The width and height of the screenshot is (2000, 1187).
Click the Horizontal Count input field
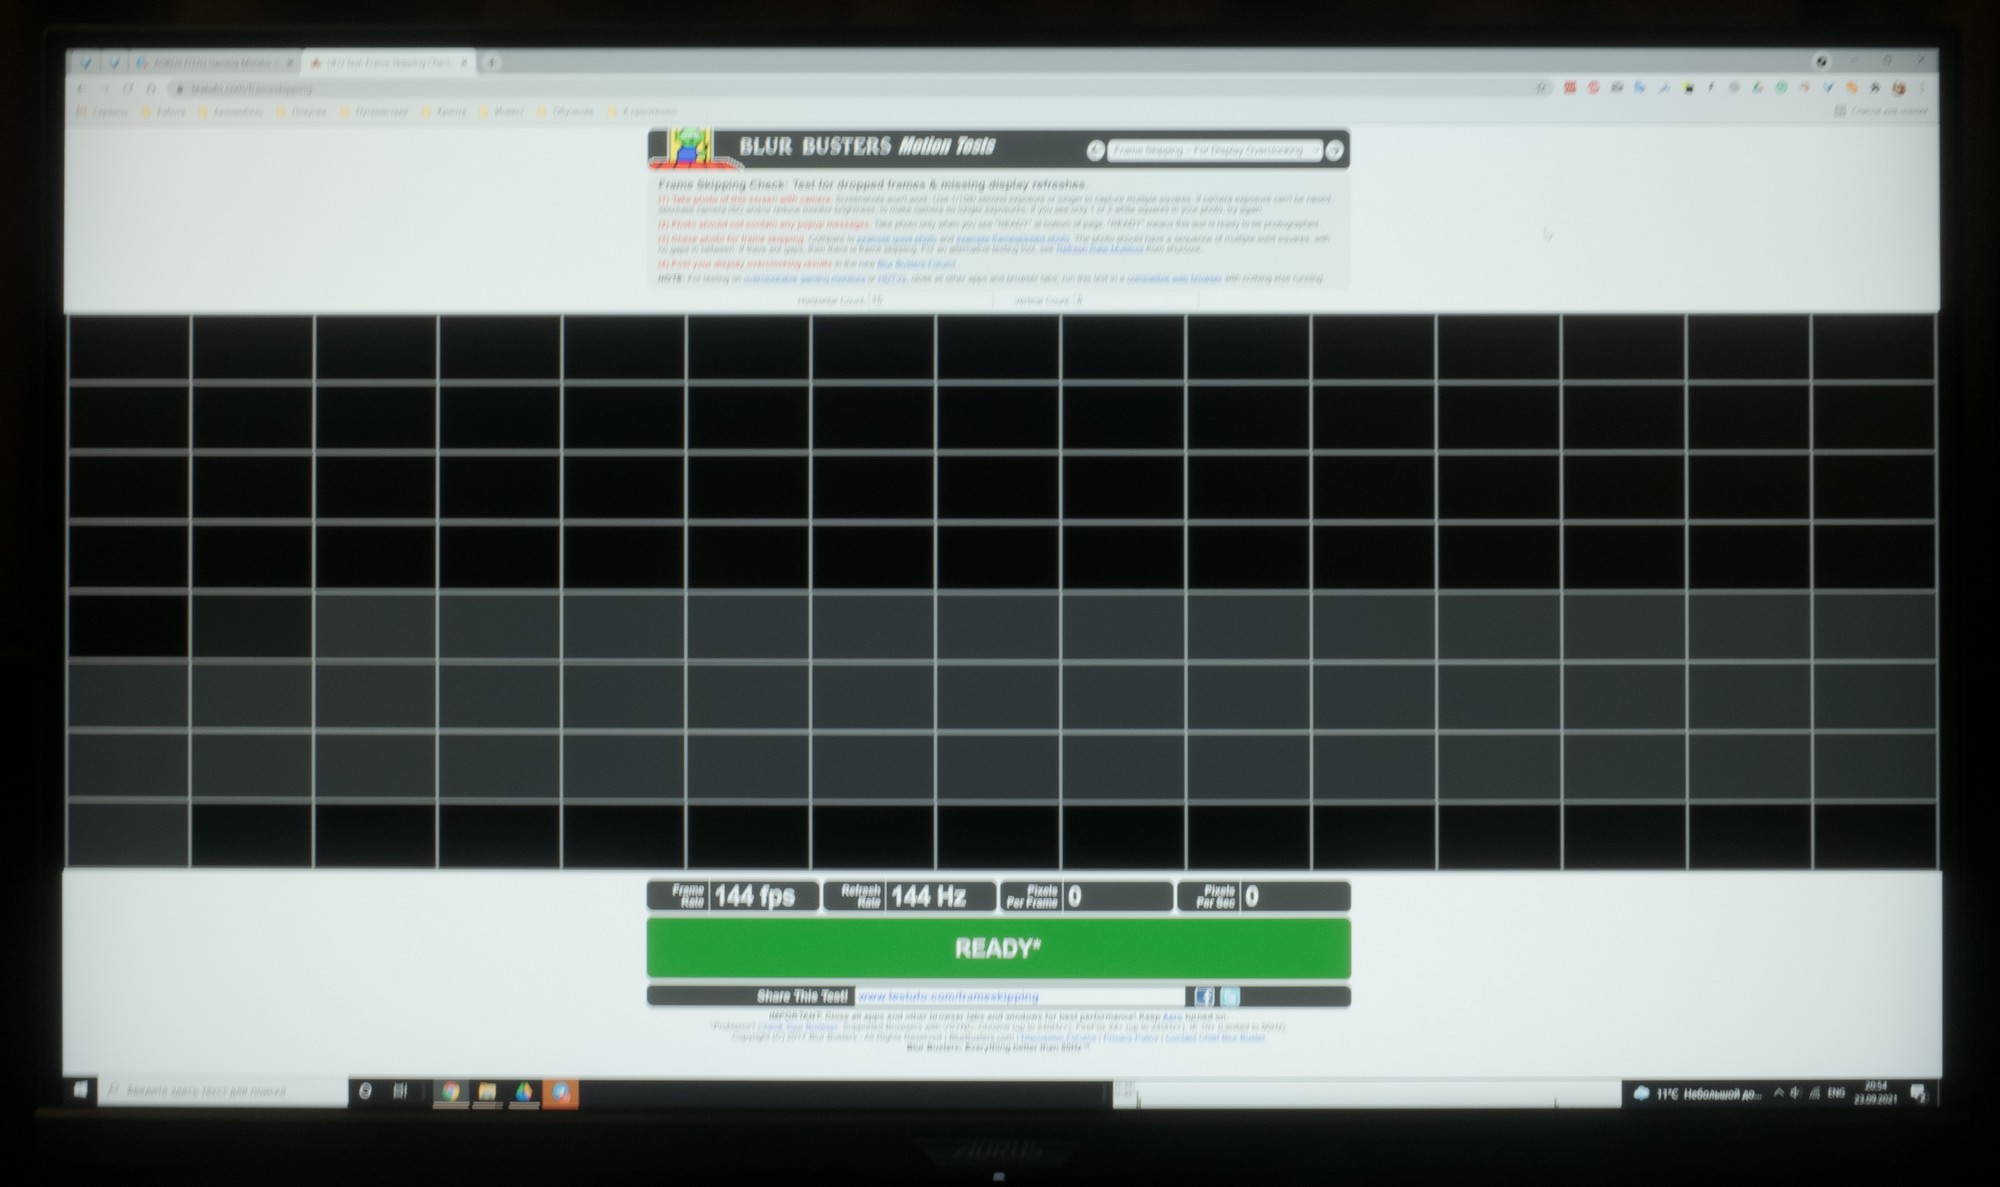930,300
